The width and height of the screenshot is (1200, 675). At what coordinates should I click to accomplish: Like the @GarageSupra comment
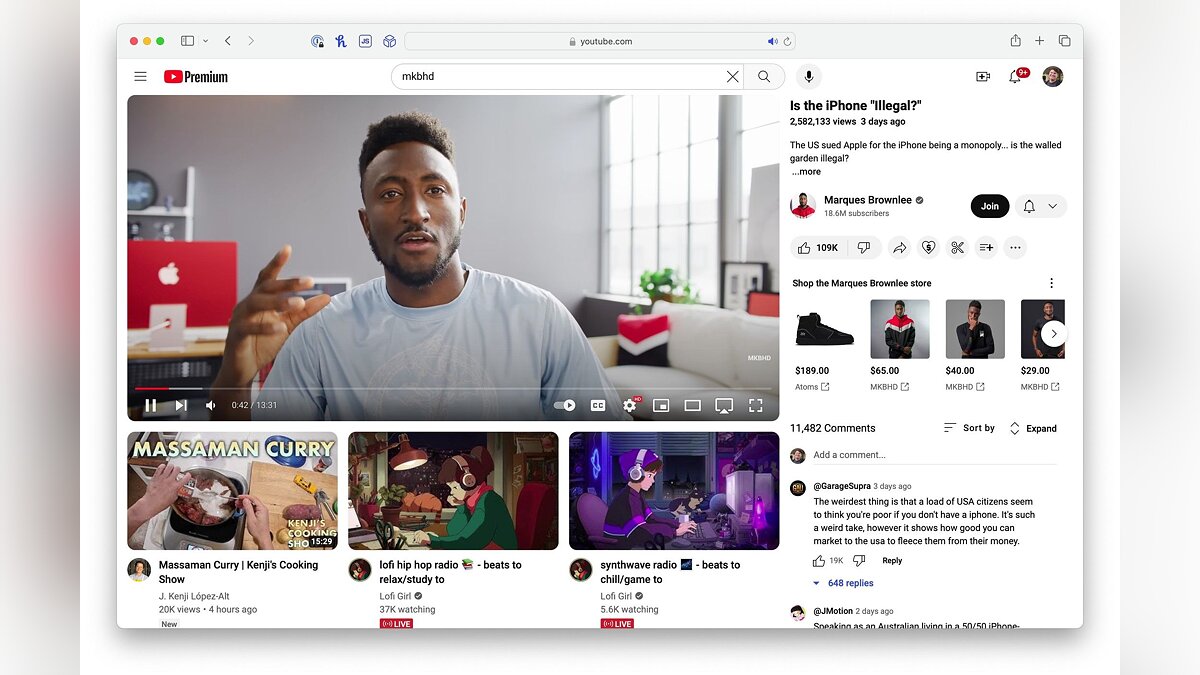[x=819, y=561]
